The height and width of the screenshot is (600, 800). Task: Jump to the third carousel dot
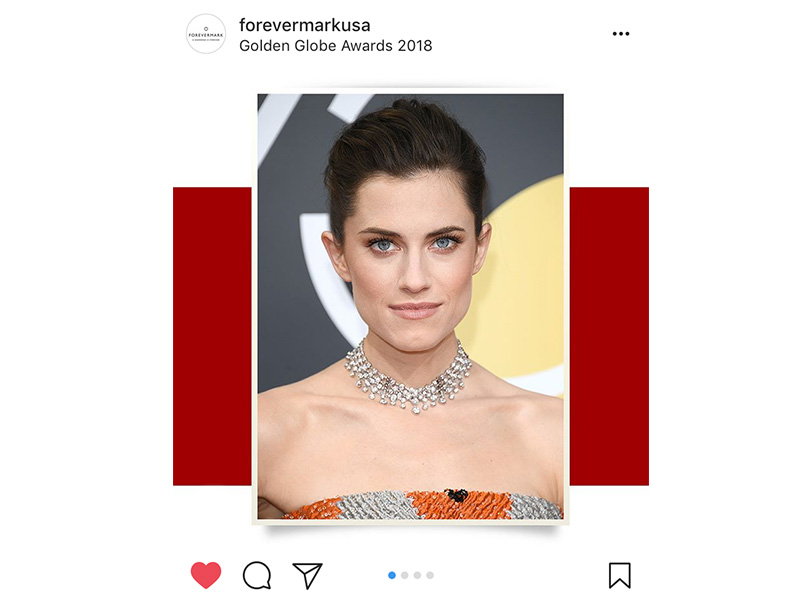point(417,576)
